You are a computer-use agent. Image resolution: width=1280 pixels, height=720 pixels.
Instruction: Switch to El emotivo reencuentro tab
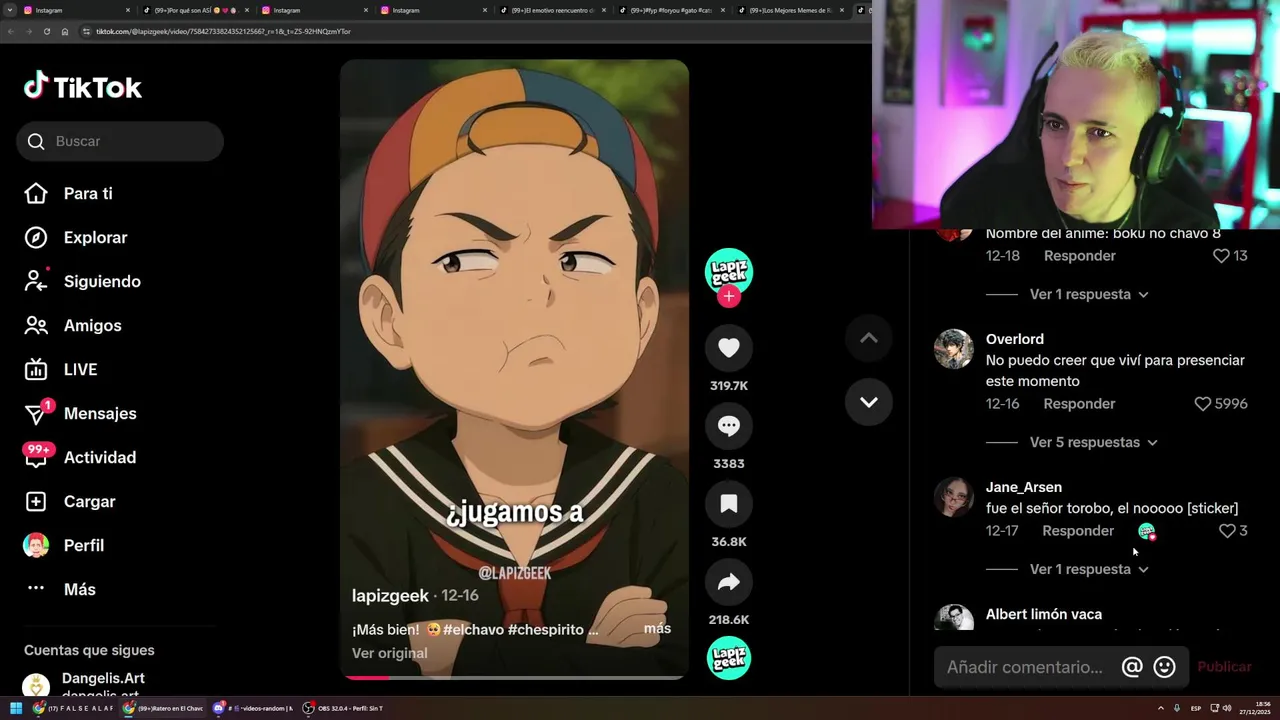coord(552,10)
